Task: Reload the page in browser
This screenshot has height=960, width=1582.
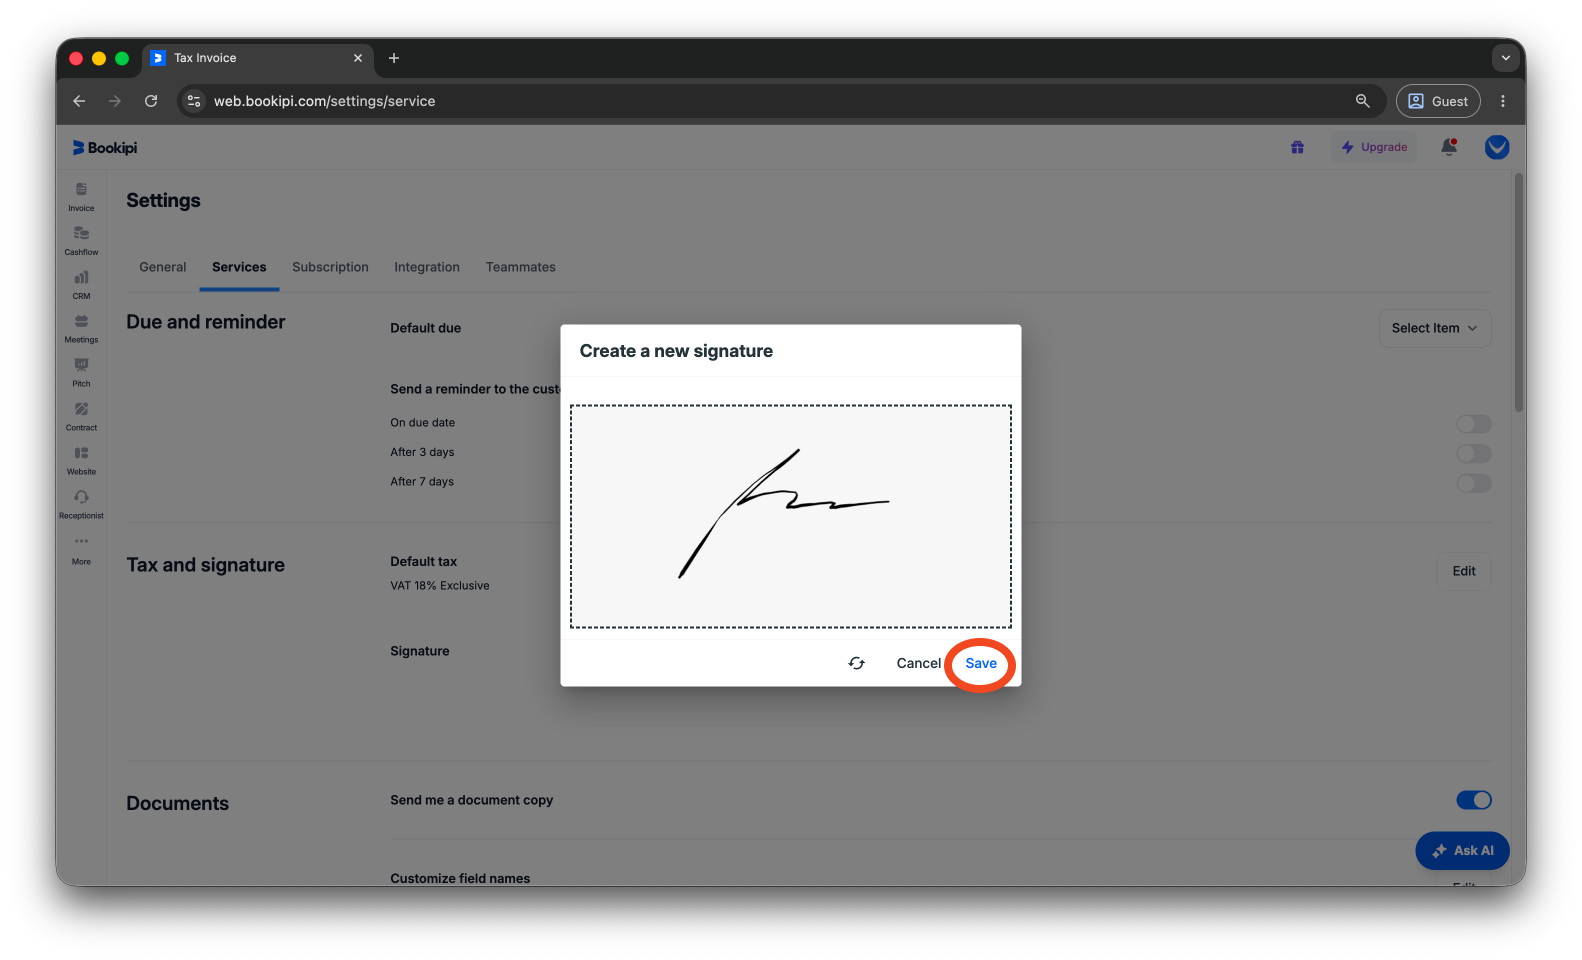Action: pos(151,101)
